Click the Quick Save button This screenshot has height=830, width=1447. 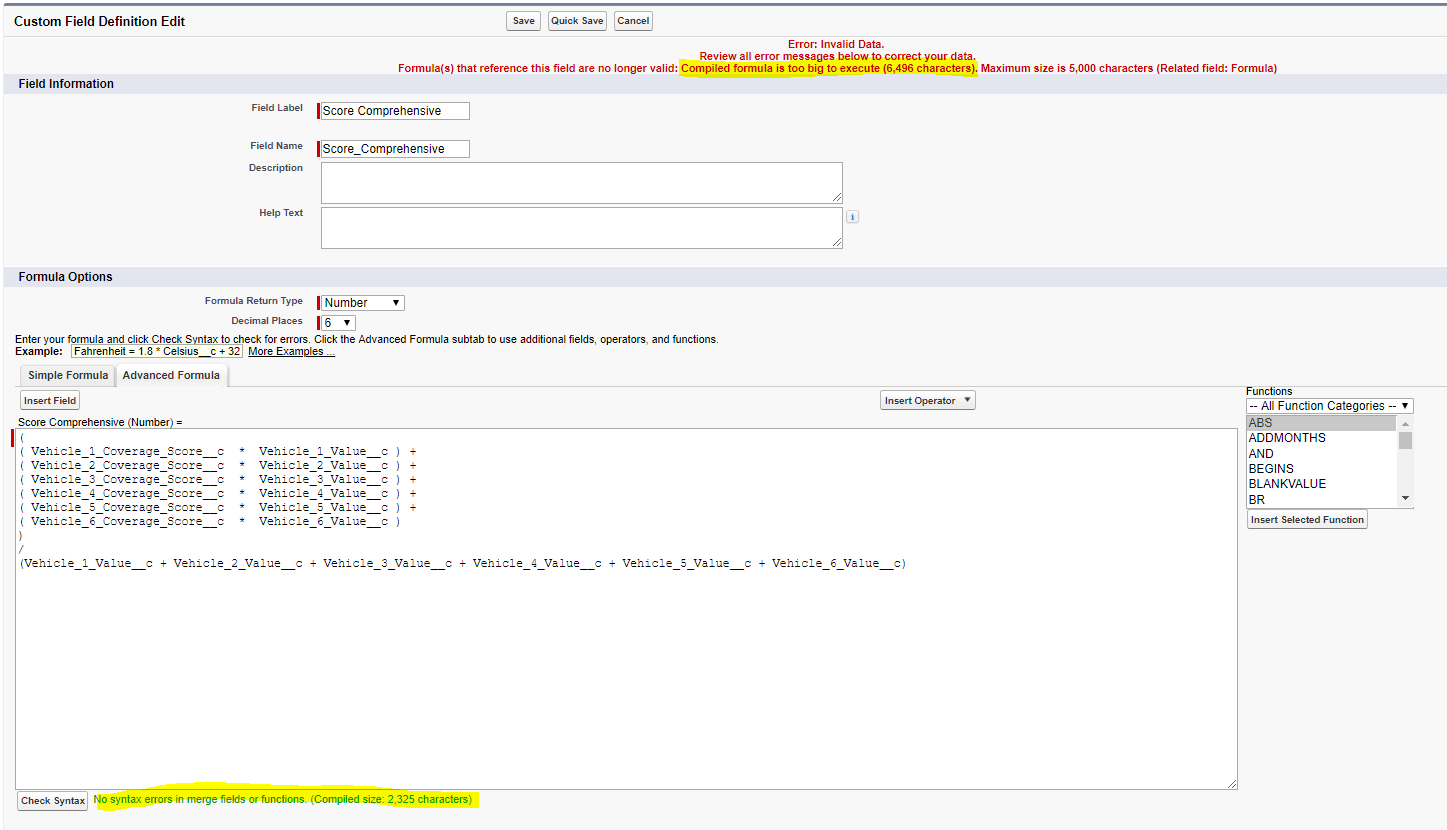coord(577,20)
